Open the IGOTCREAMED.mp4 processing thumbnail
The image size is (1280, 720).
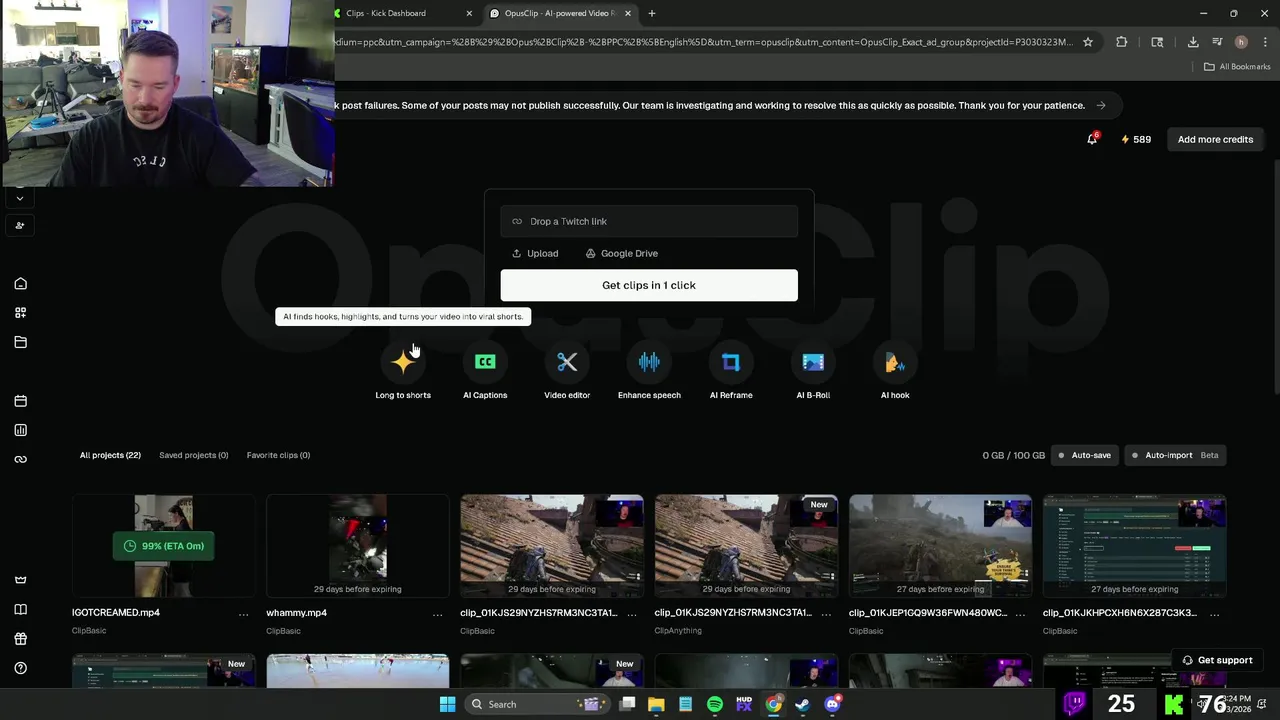pos(164,546)
